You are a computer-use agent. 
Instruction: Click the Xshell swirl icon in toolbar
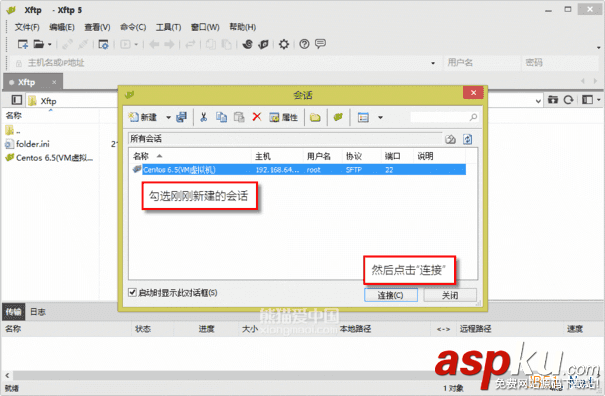tap(248, 44)
